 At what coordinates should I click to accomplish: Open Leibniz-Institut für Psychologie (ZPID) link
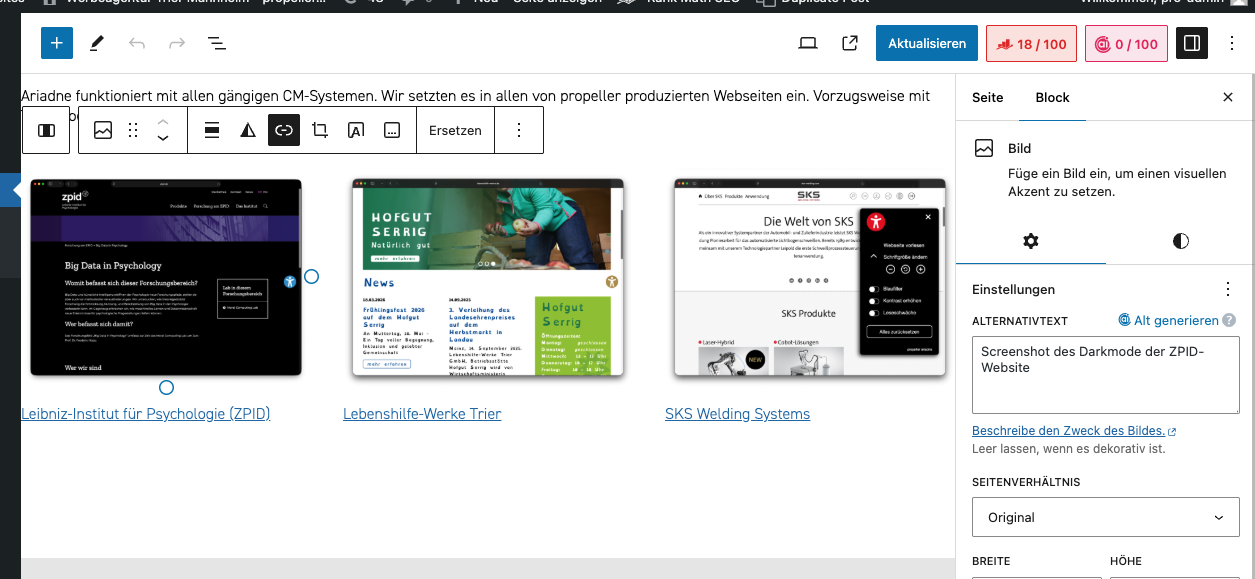145,413
